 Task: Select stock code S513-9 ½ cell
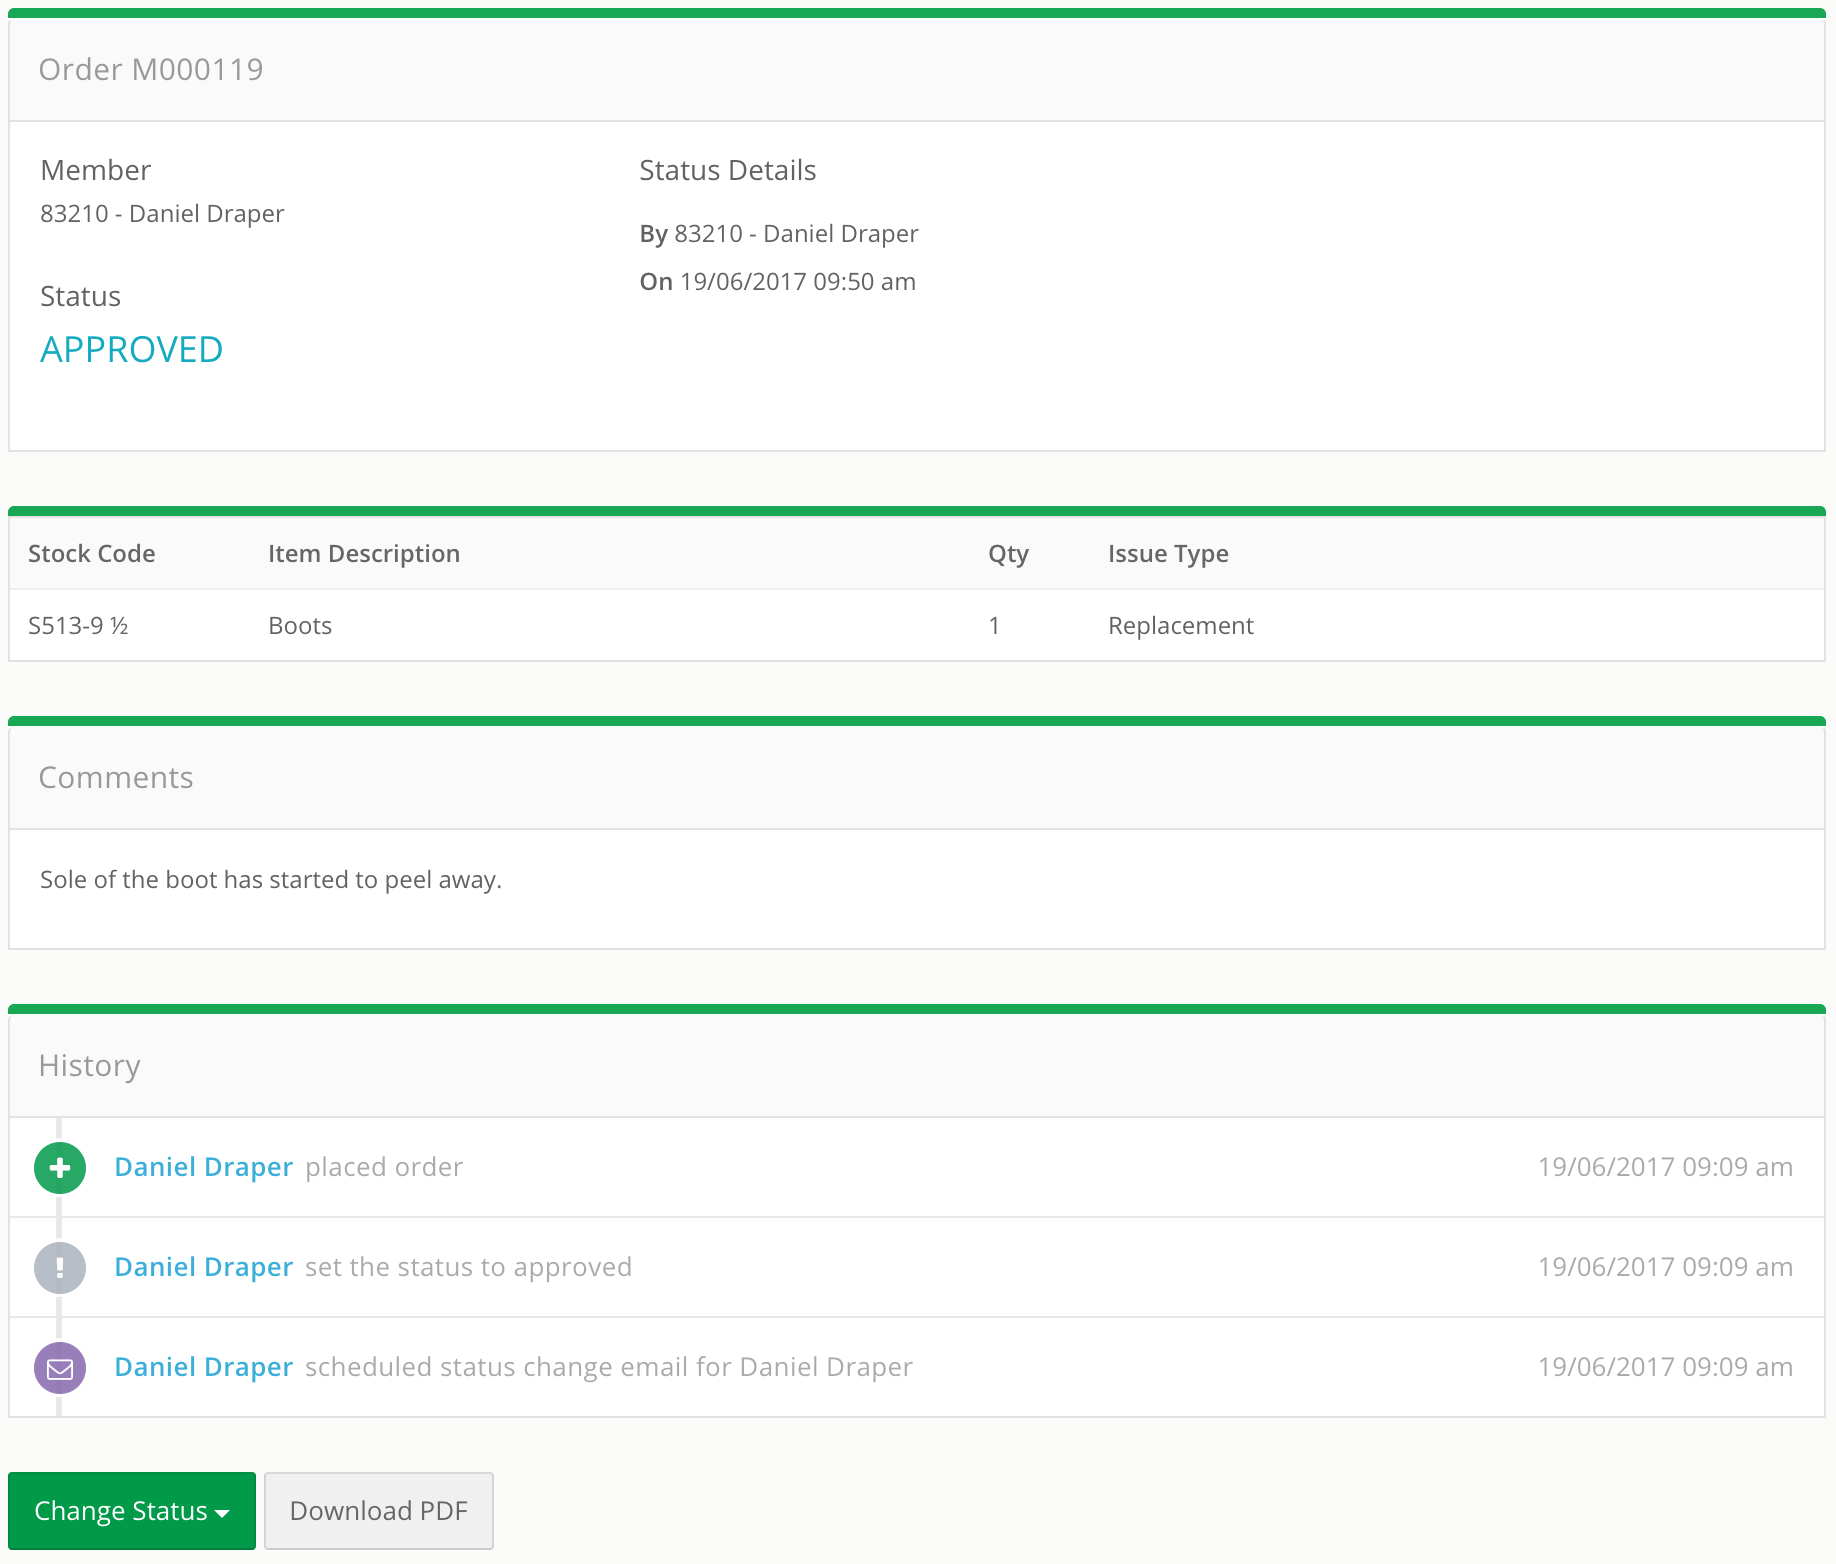78,626
